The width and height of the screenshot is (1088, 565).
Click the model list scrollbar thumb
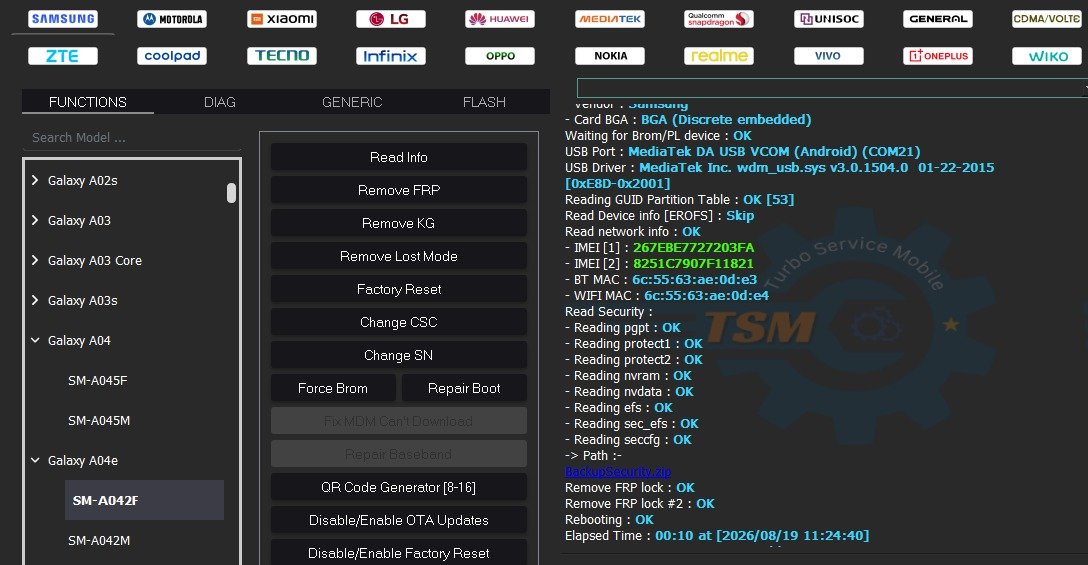[231, 193]
